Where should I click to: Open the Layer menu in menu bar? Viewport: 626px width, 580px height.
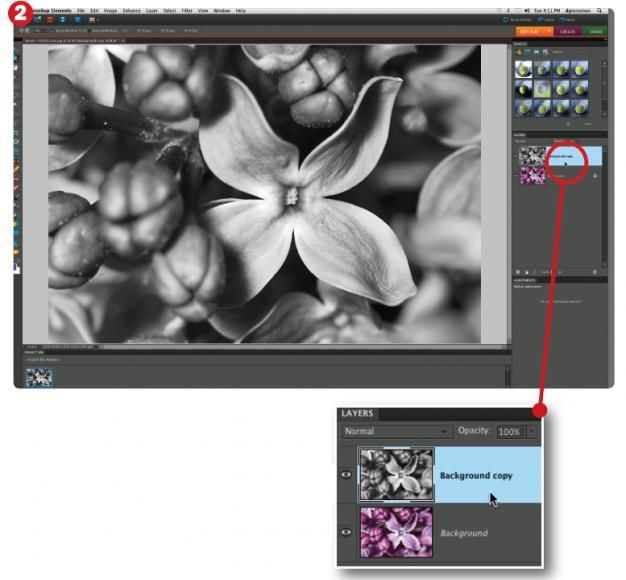[151, 10]
